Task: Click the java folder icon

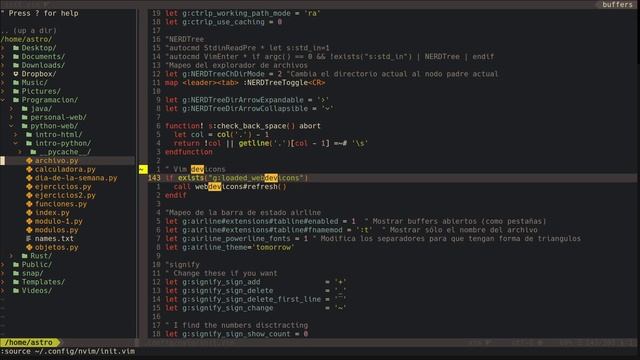Action: [x=24, y=109]
